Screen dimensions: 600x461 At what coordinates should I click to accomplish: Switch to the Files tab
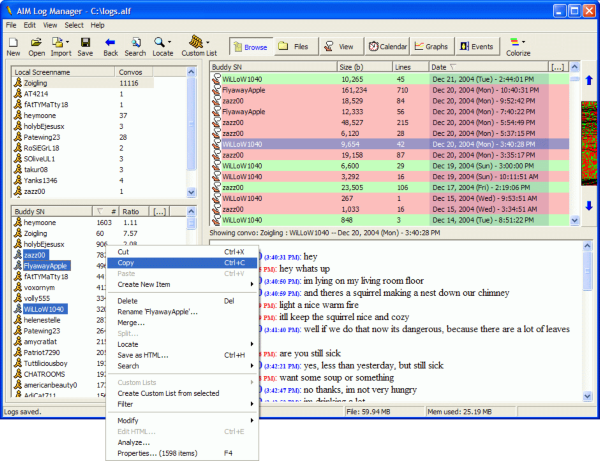296,47
